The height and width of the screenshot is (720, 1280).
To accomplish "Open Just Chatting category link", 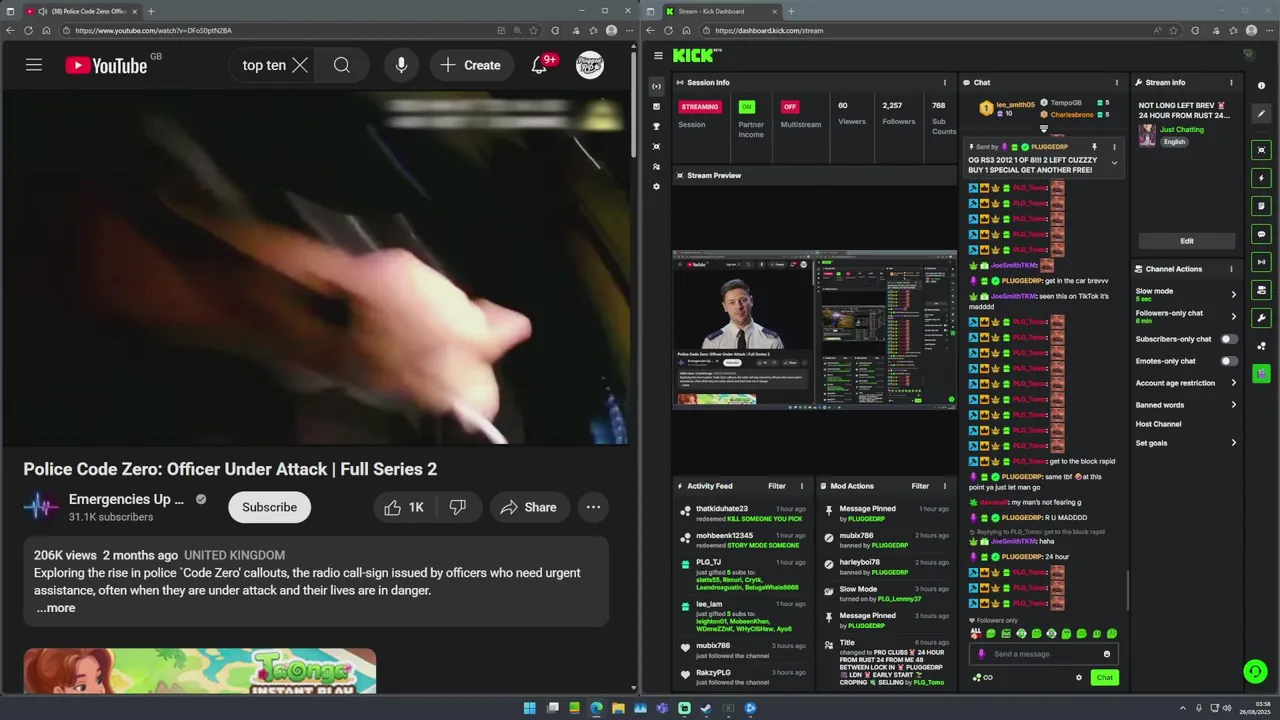I will tap(1181, 129).
